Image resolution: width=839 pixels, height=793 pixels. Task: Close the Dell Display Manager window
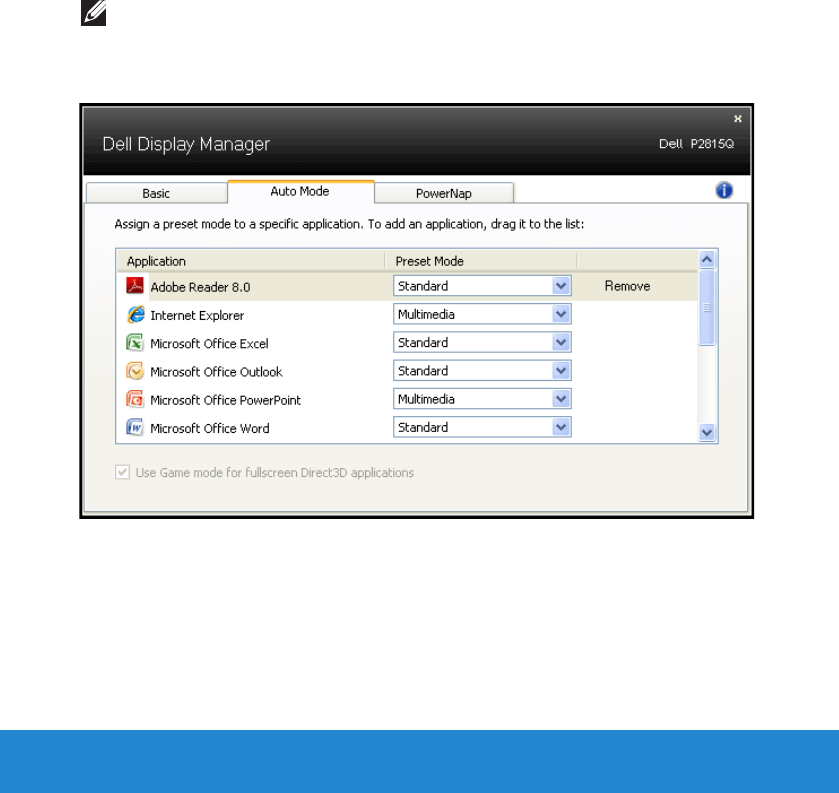(738, 119)
